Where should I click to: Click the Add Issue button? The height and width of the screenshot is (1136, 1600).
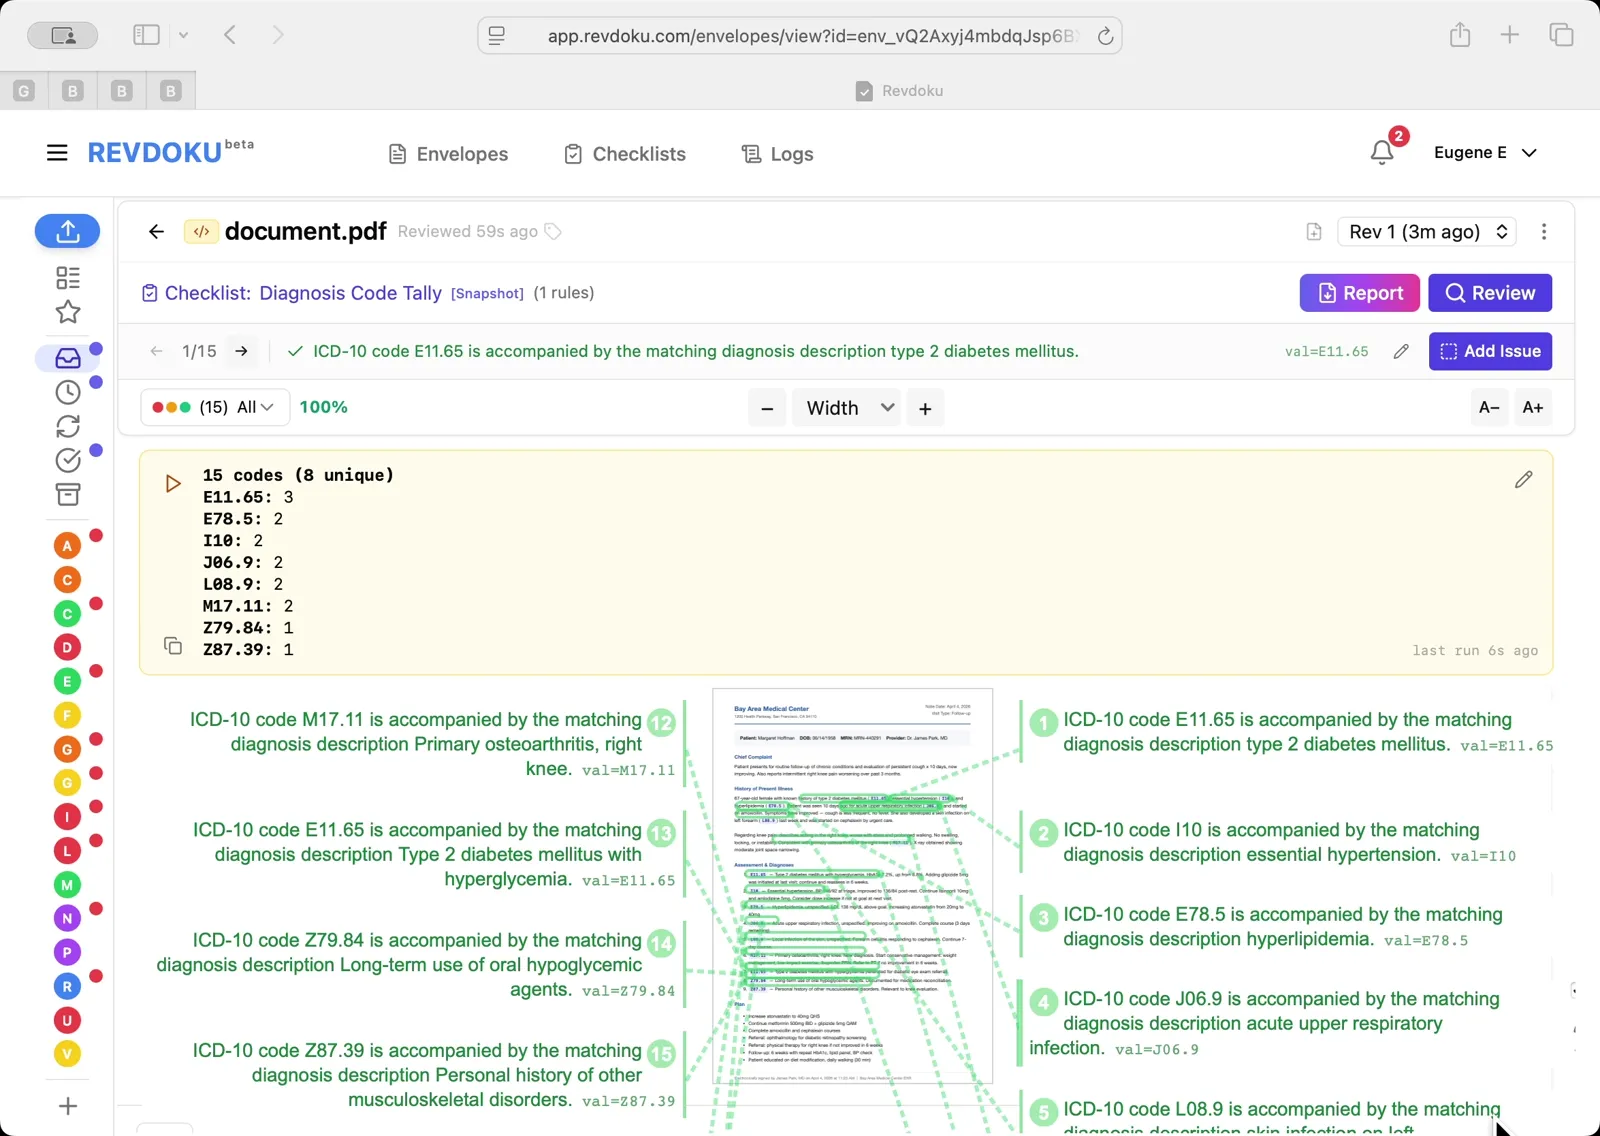pyautogui.click(x=1490, y=351)
